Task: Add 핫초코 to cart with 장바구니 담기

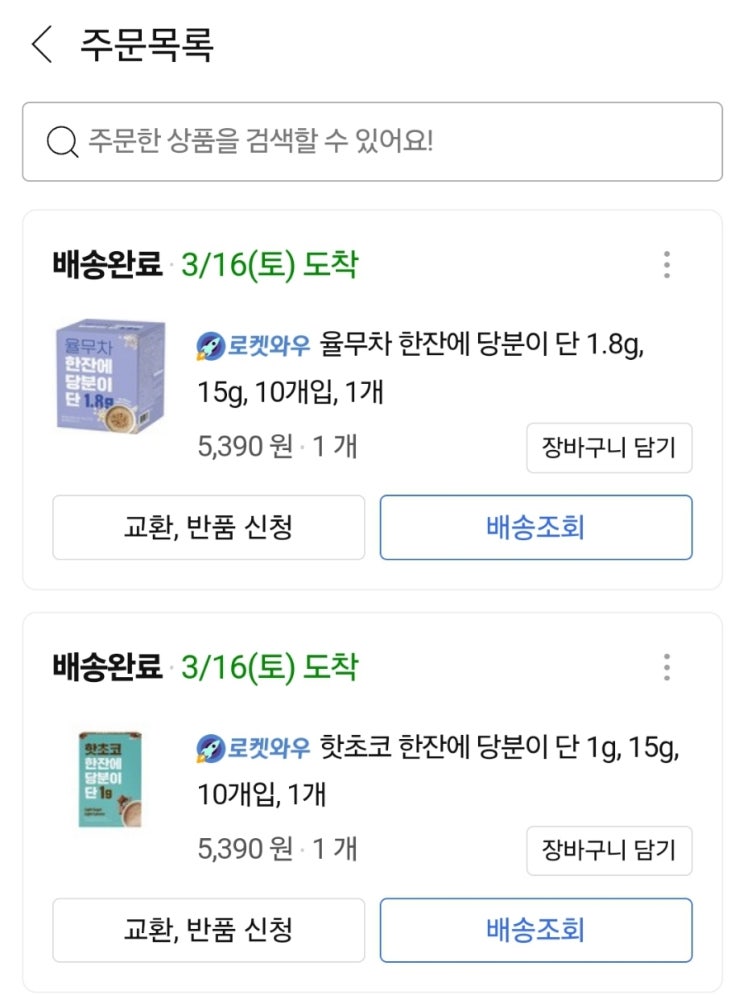Action: pos(609,851)
